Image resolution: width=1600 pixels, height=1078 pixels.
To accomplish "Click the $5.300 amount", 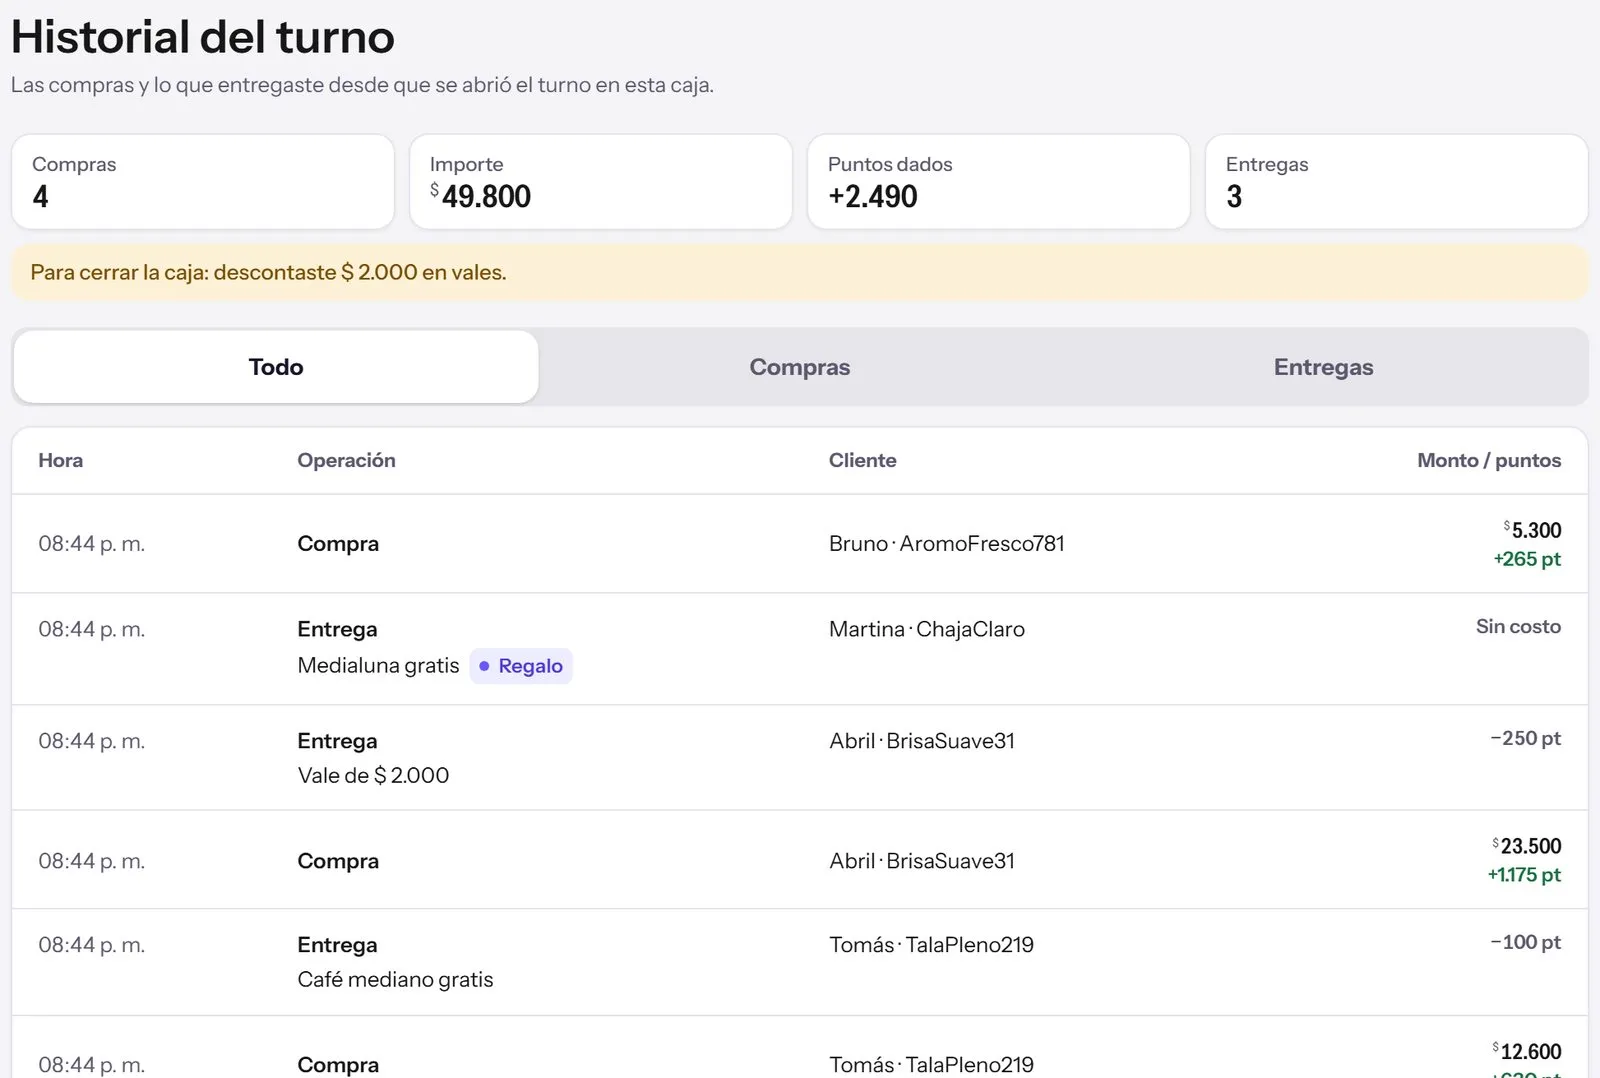I will coord(1532,530).
